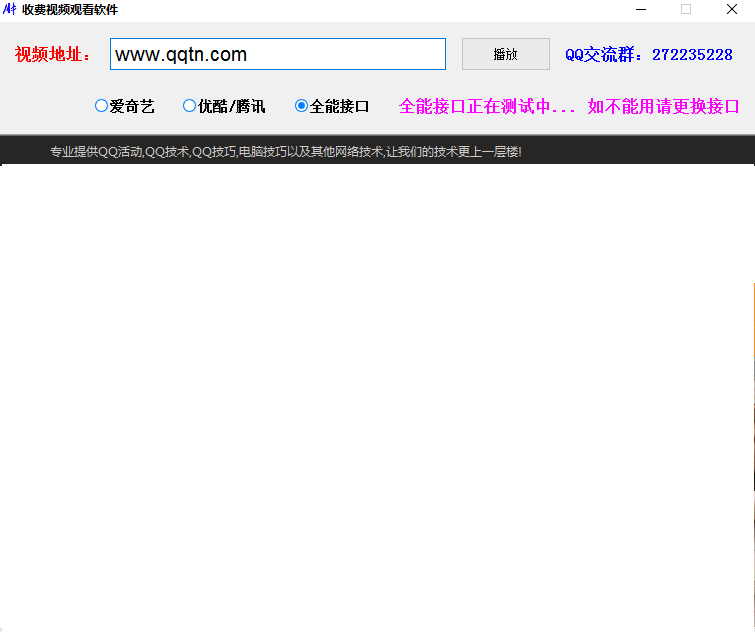755x632 pixels.
Task: Click the video address input field
Action: [x=278, y=54]
